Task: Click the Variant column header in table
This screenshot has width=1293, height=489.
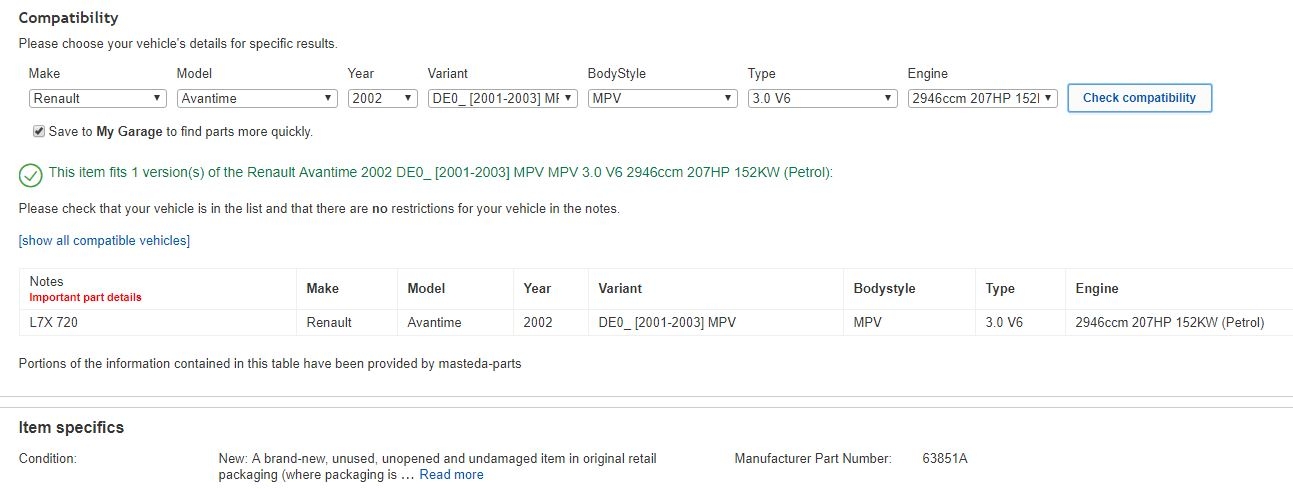Action: coord(620,288)
